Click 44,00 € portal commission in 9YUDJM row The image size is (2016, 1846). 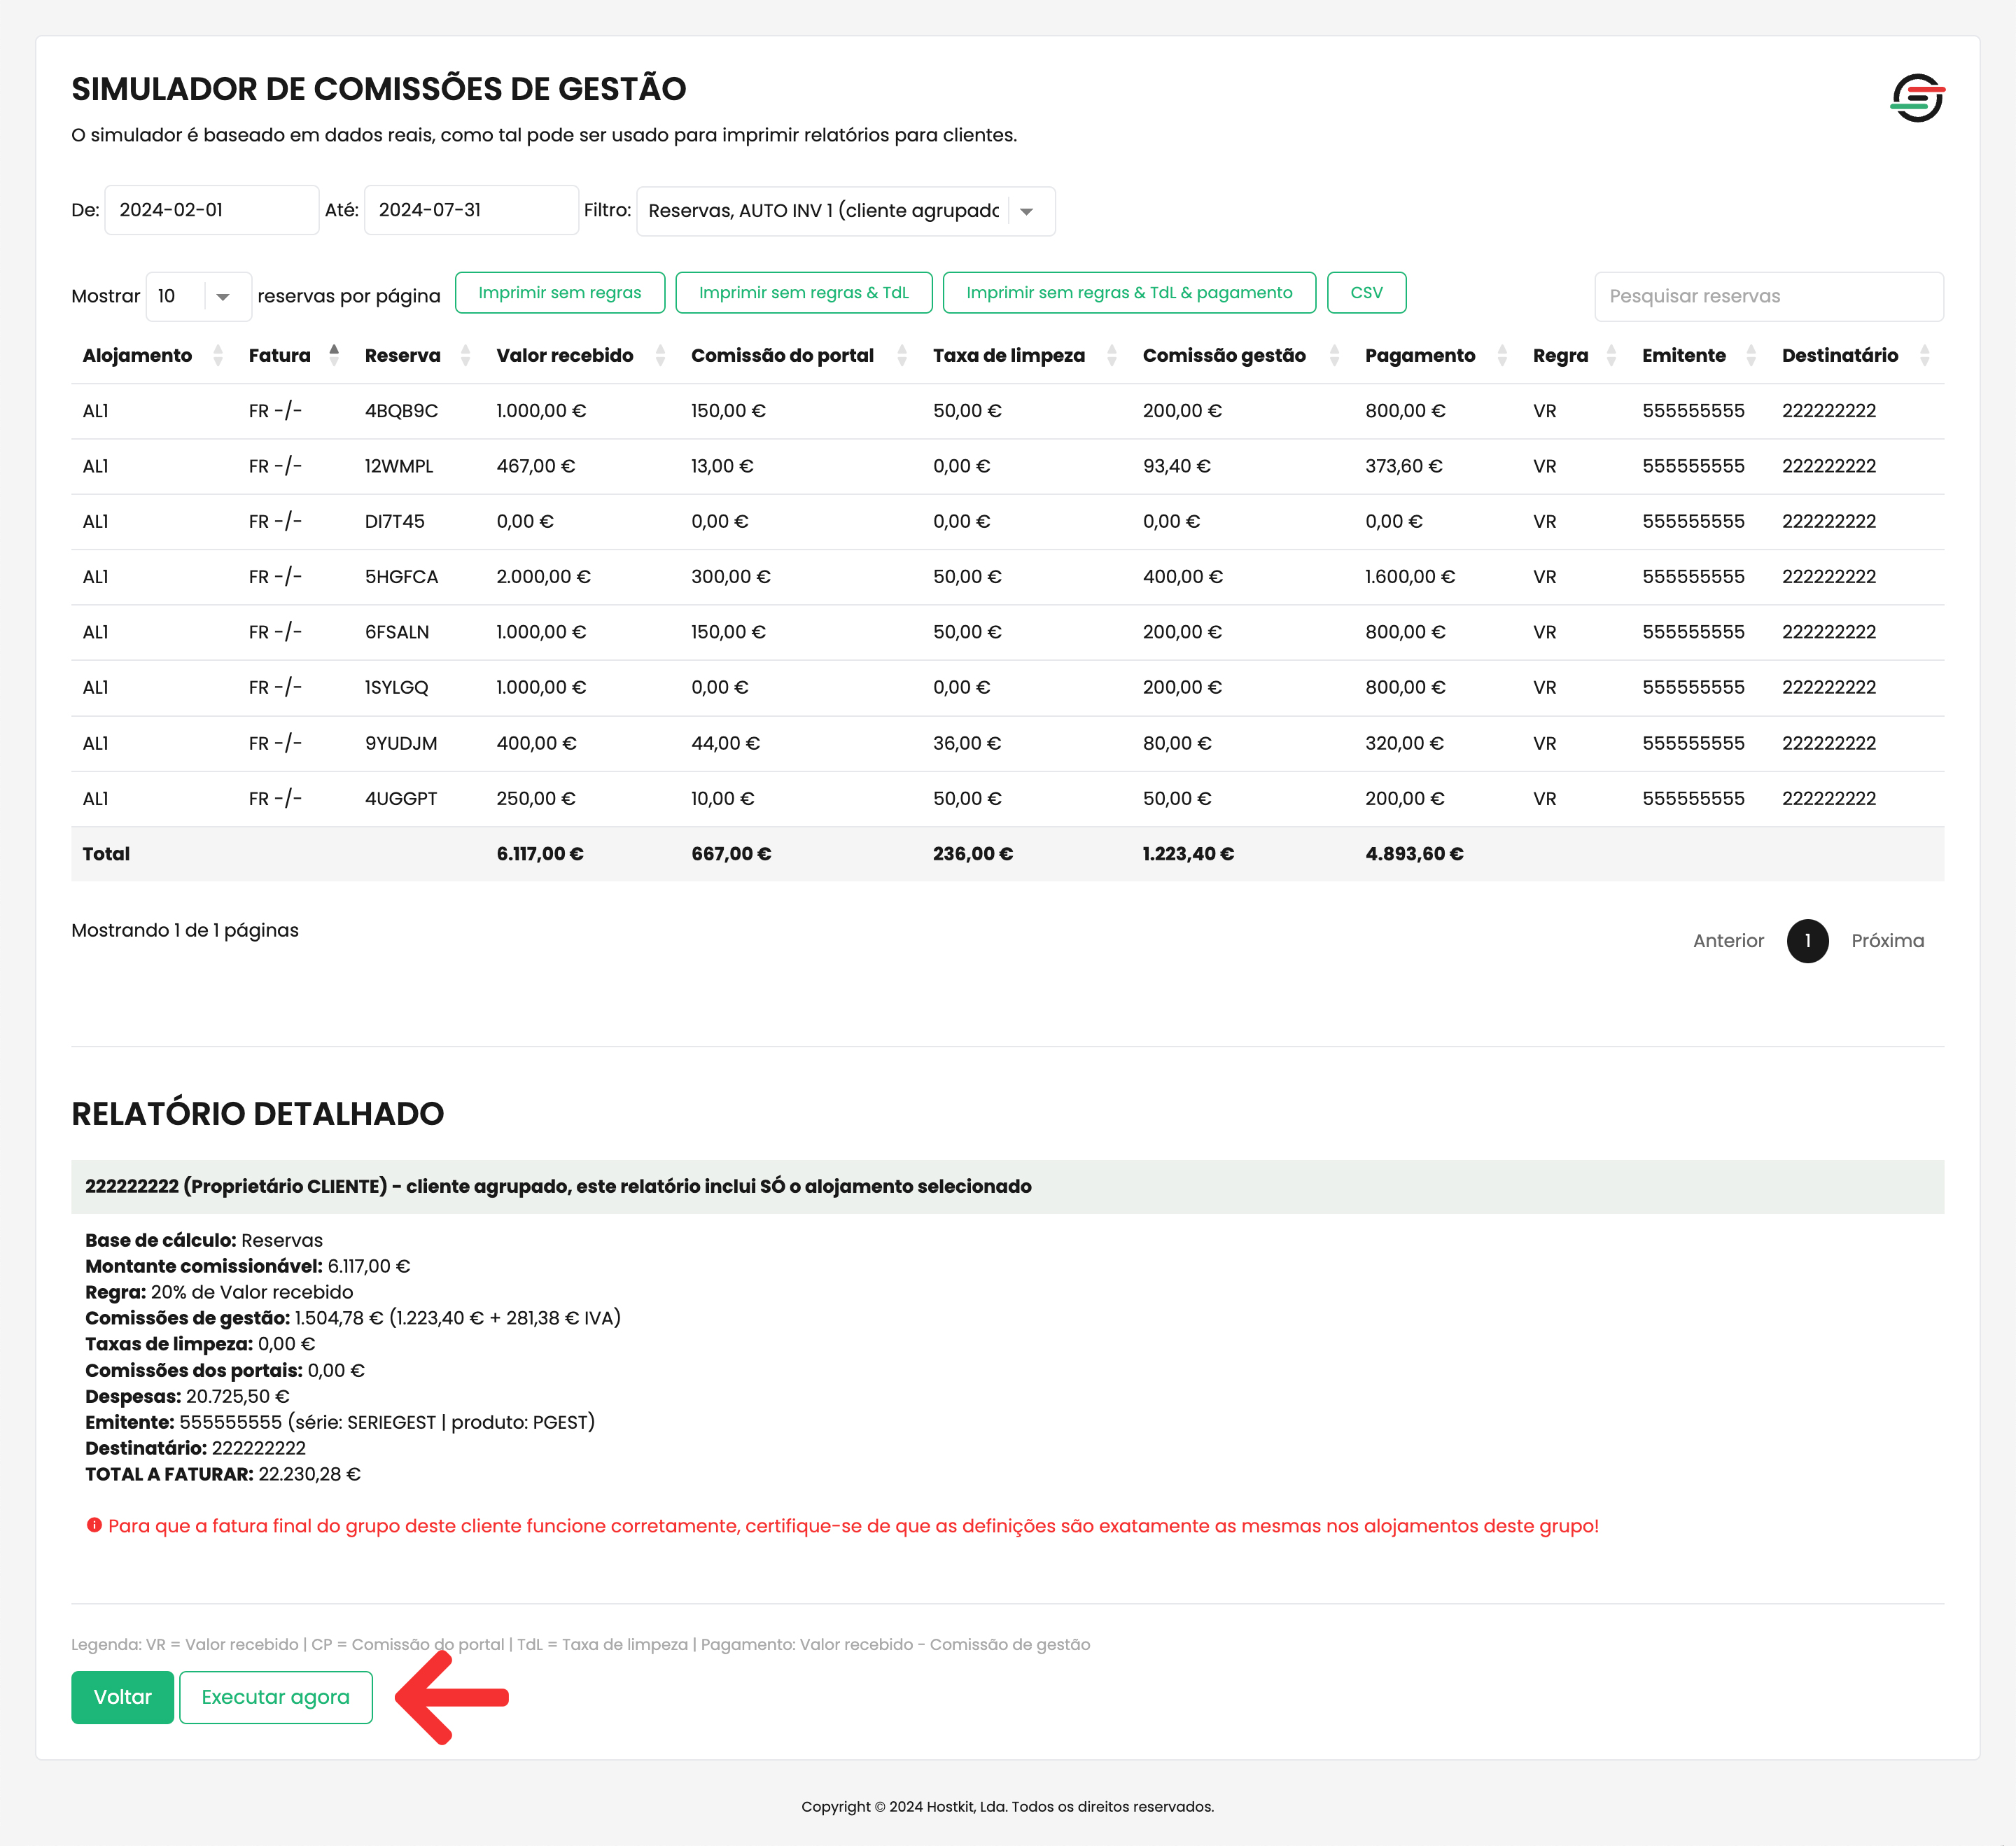pyautogui.click(x=725, y=743)
